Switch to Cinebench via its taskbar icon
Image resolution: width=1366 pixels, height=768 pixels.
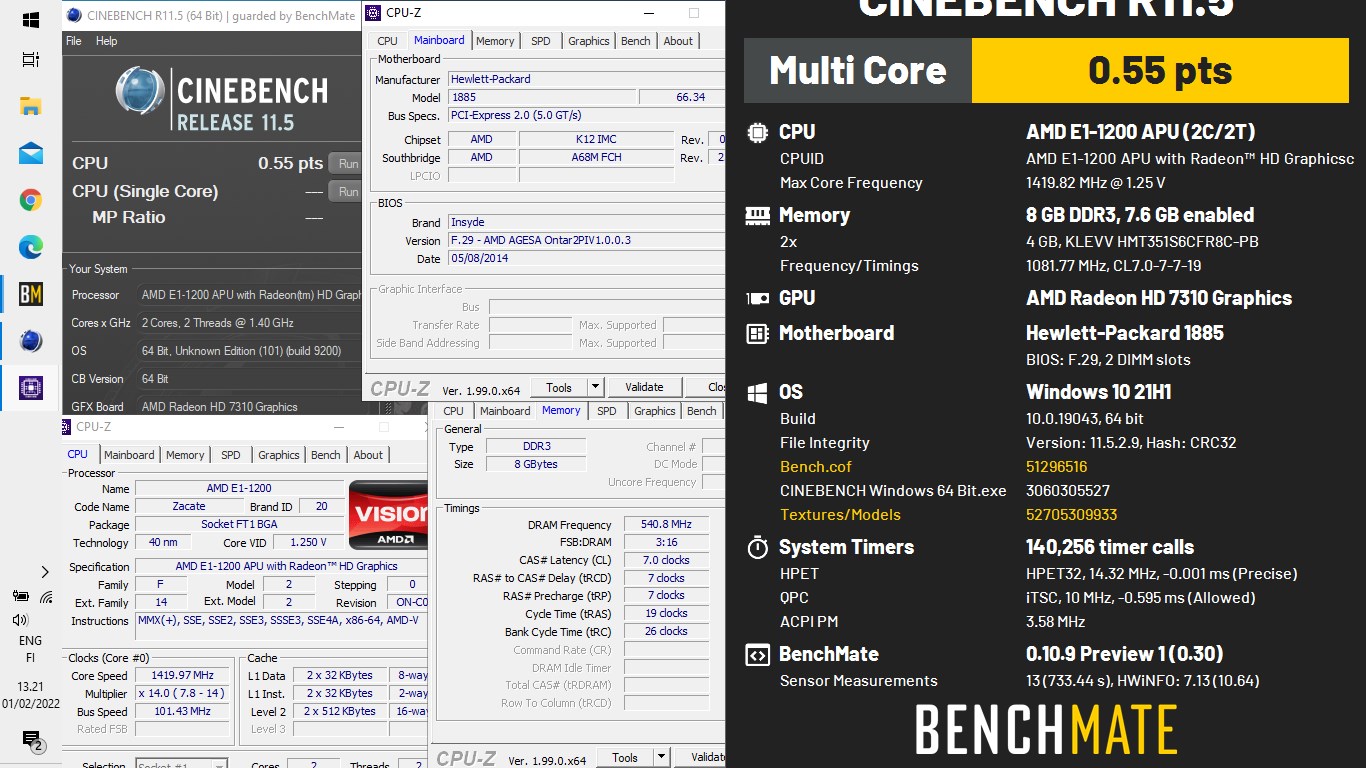click(x=30, y=341)
